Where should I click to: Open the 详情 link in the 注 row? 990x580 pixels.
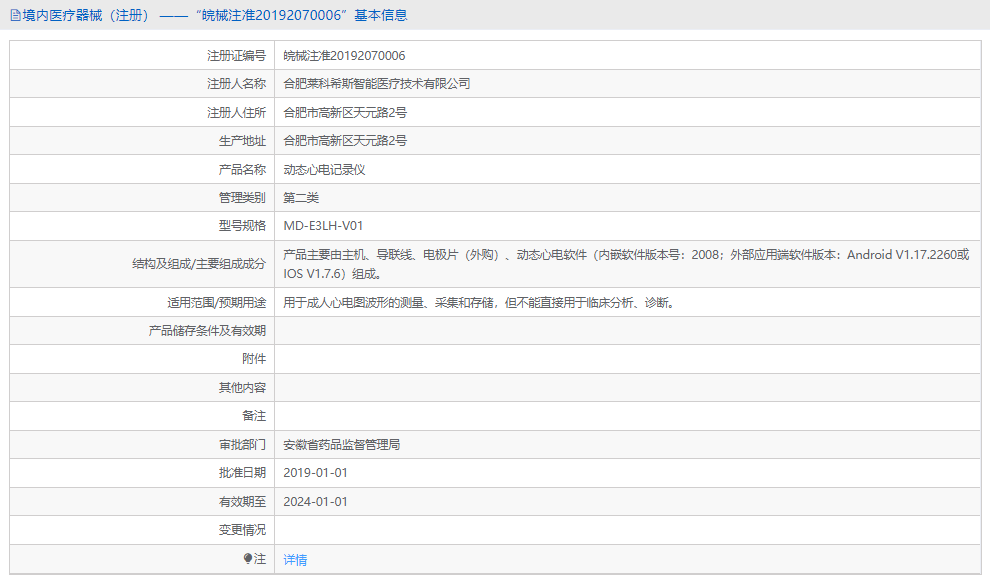[x=293, y=559]
